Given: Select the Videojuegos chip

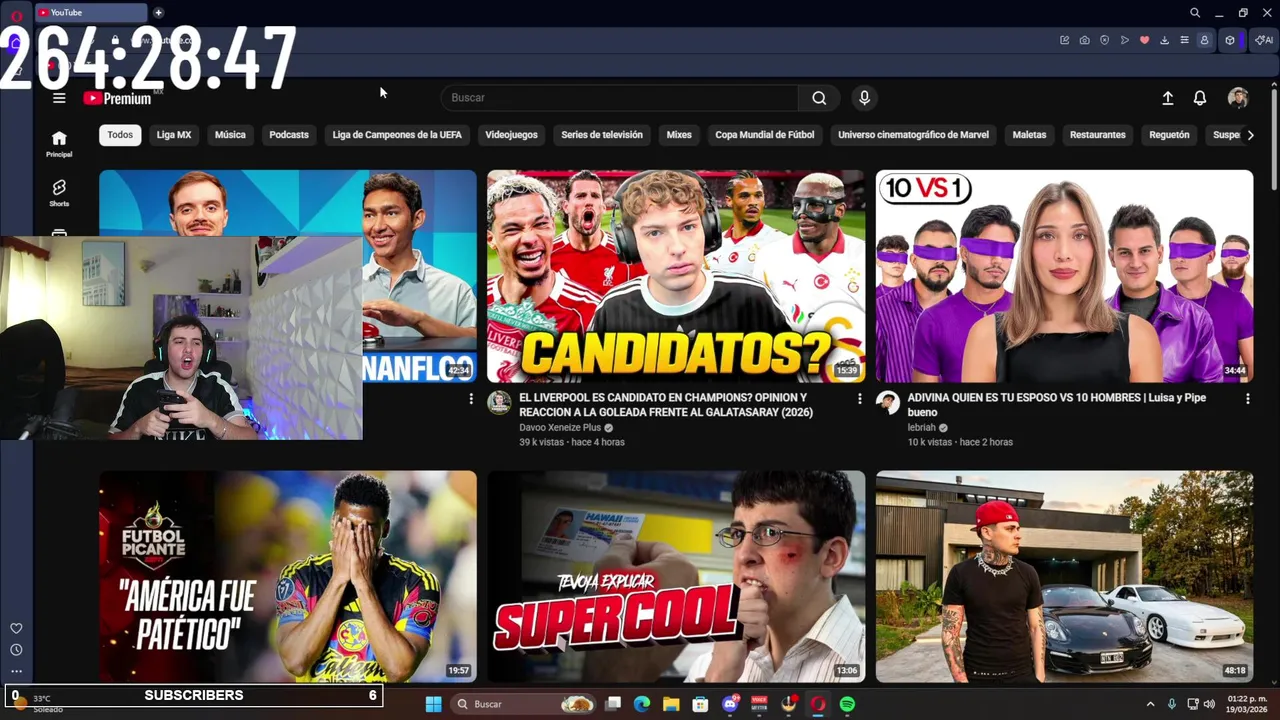Looking at the screenshot, I should tap(511, 135).
